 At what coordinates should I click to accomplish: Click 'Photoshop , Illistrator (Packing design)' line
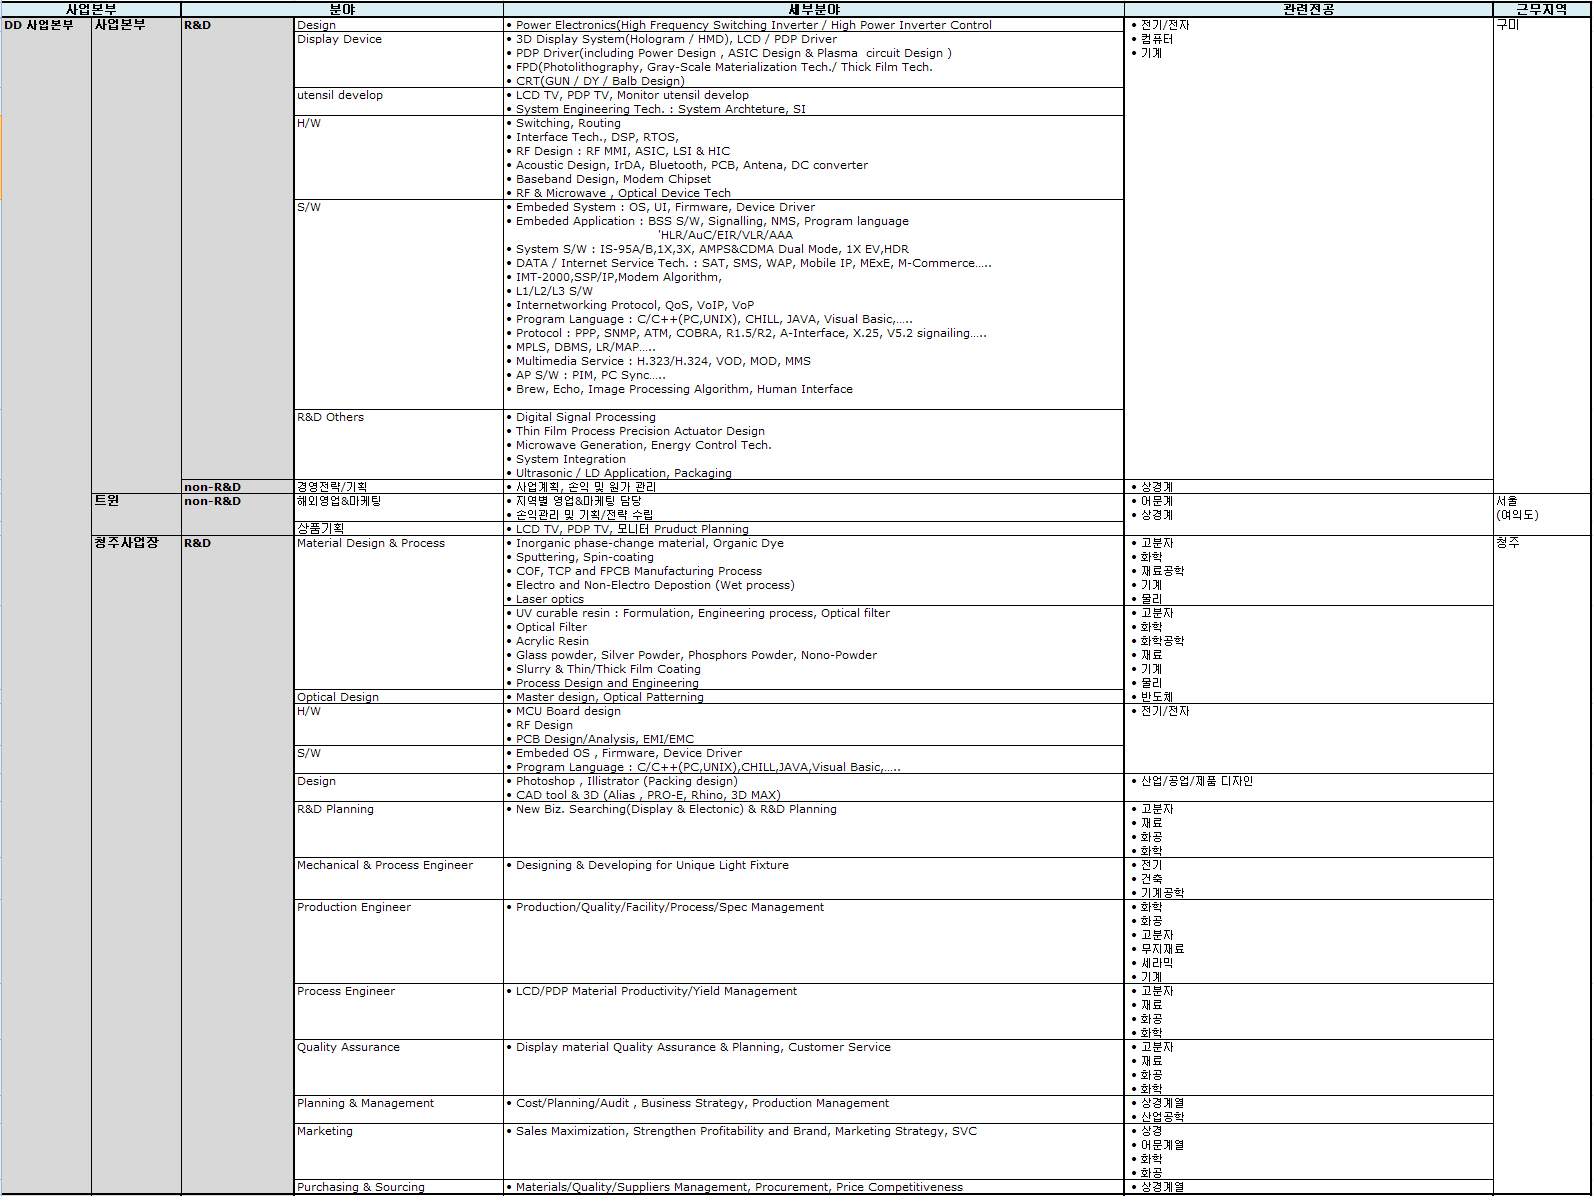pyautogui.click(x=622, y=781)
